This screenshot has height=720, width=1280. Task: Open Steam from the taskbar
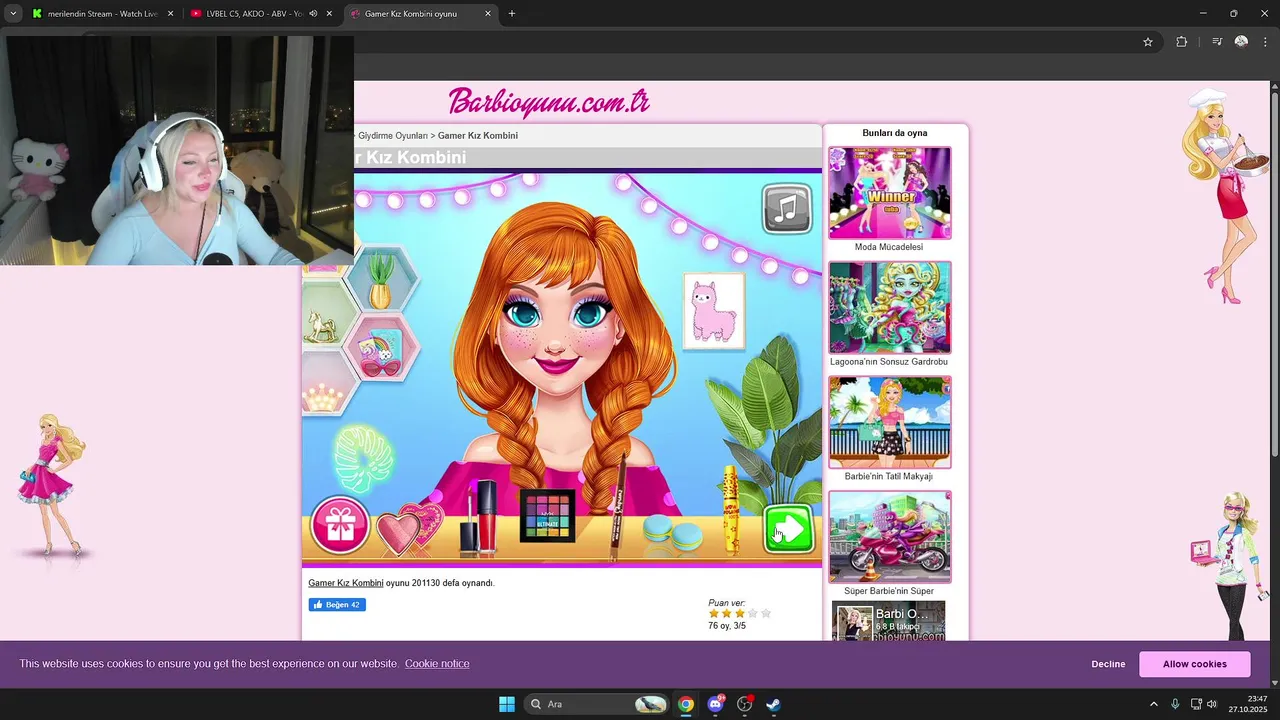(774, 704)
